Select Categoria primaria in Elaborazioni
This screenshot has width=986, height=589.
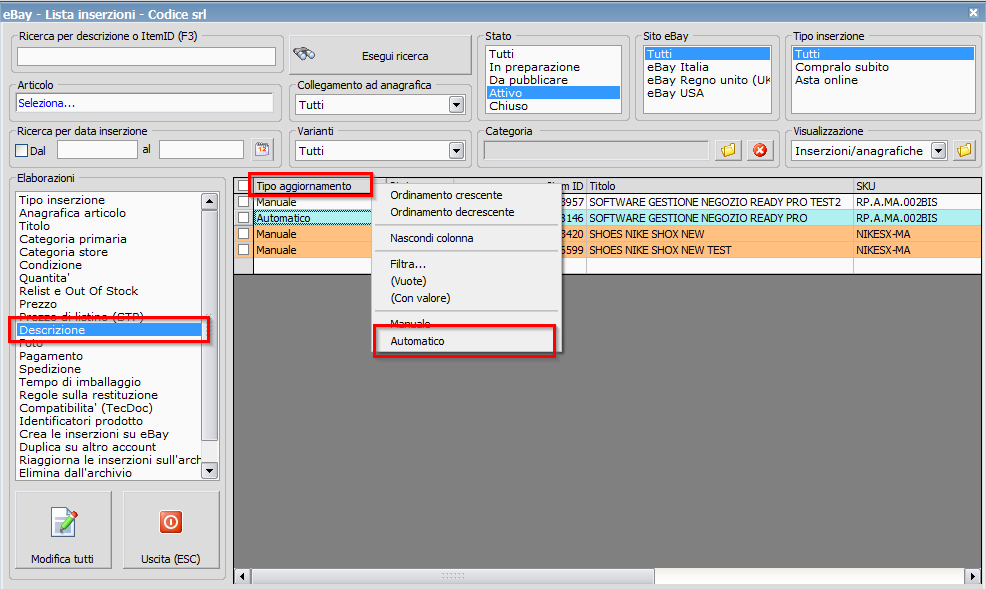[x=109, y=239]
